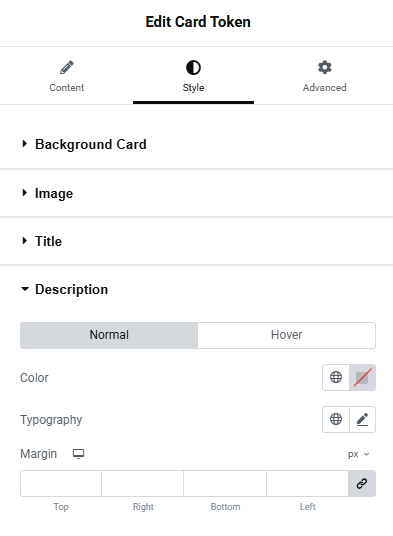Toggle the link values chain icon
The width and height of the screenshot is (393, 536).
[x=362, y=483]
